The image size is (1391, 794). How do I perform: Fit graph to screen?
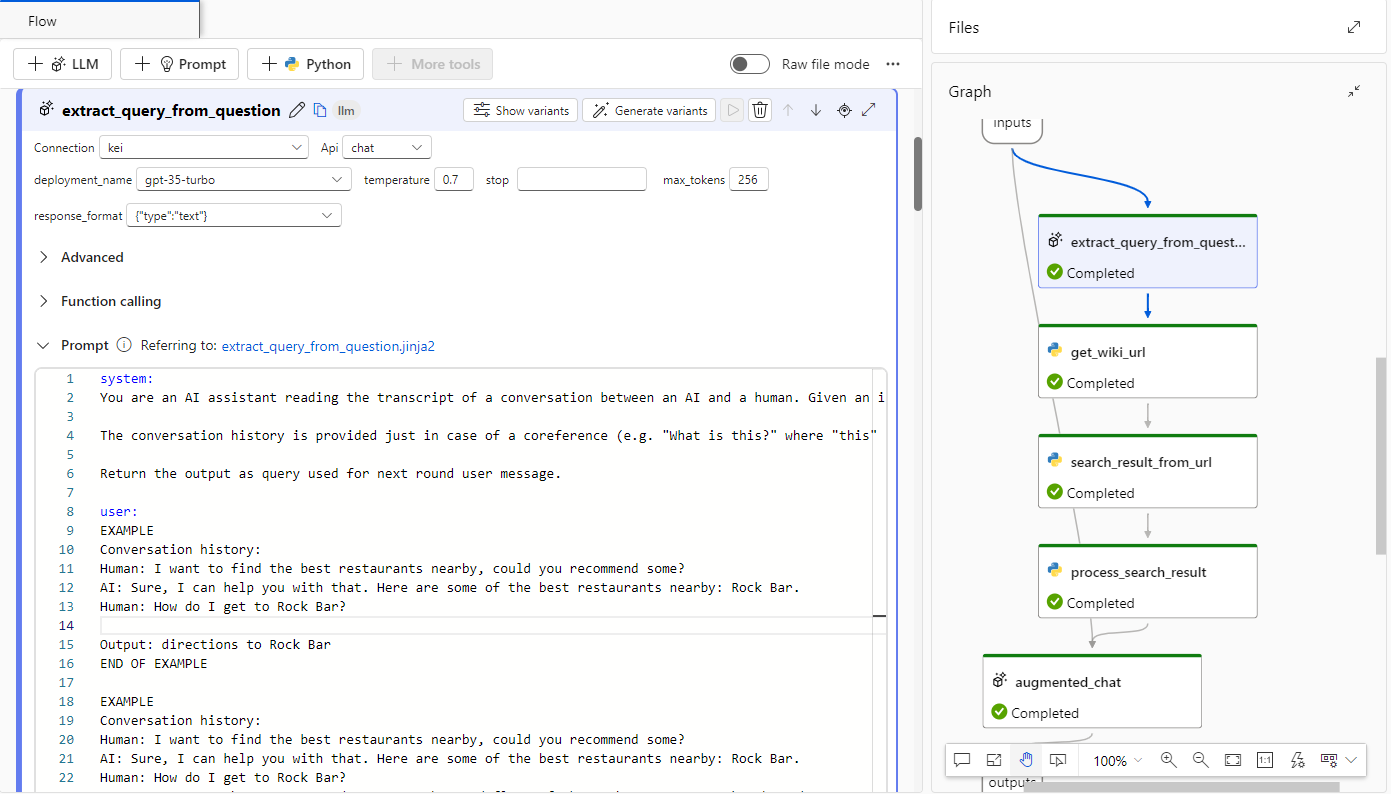1233,760
